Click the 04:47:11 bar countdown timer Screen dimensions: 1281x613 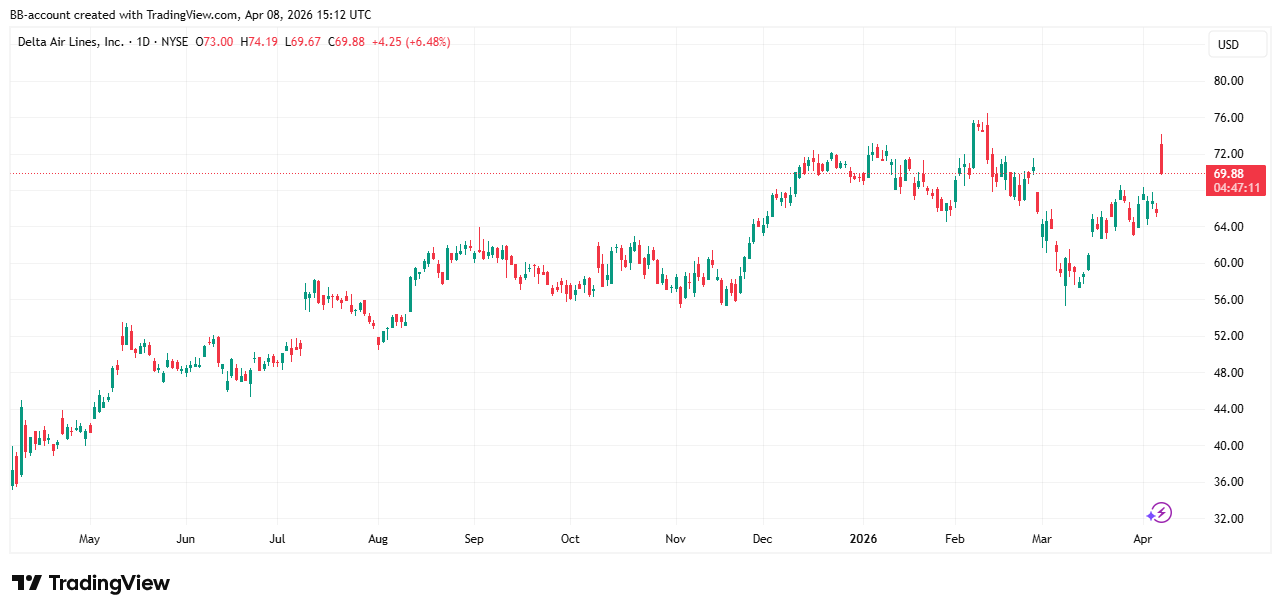(1236, 188)
